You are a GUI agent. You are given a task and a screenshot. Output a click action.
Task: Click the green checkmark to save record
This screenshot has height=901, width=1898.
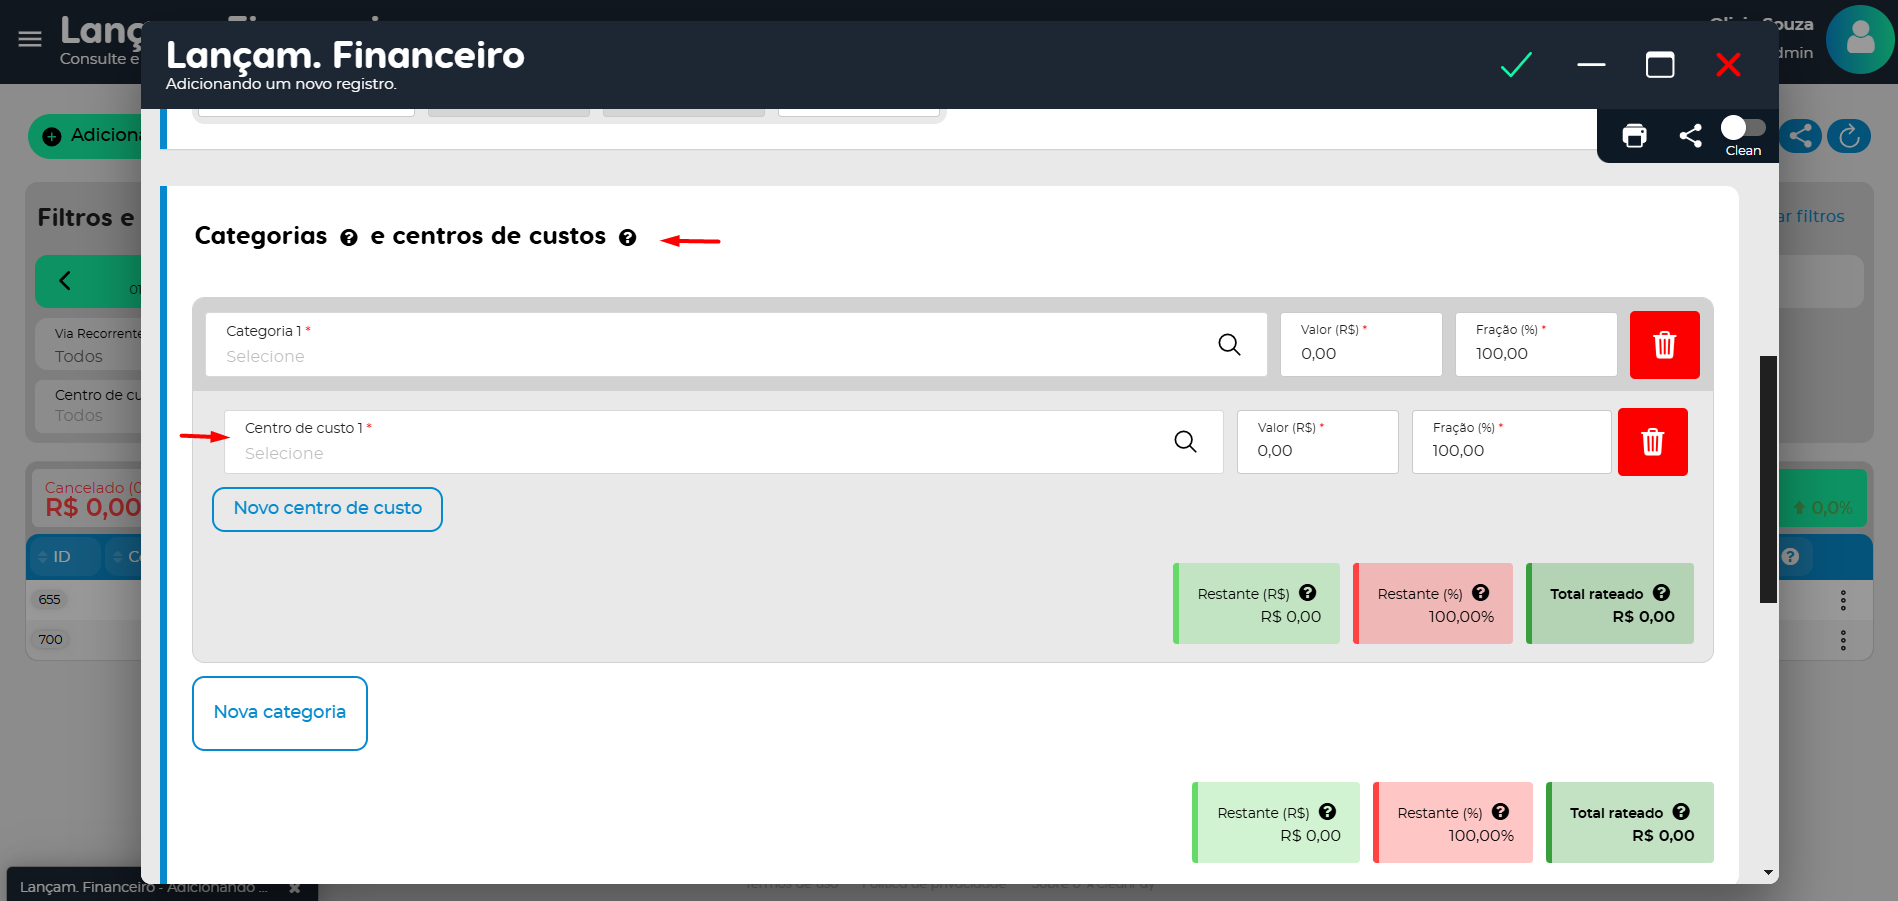[x=1516, y=65]
